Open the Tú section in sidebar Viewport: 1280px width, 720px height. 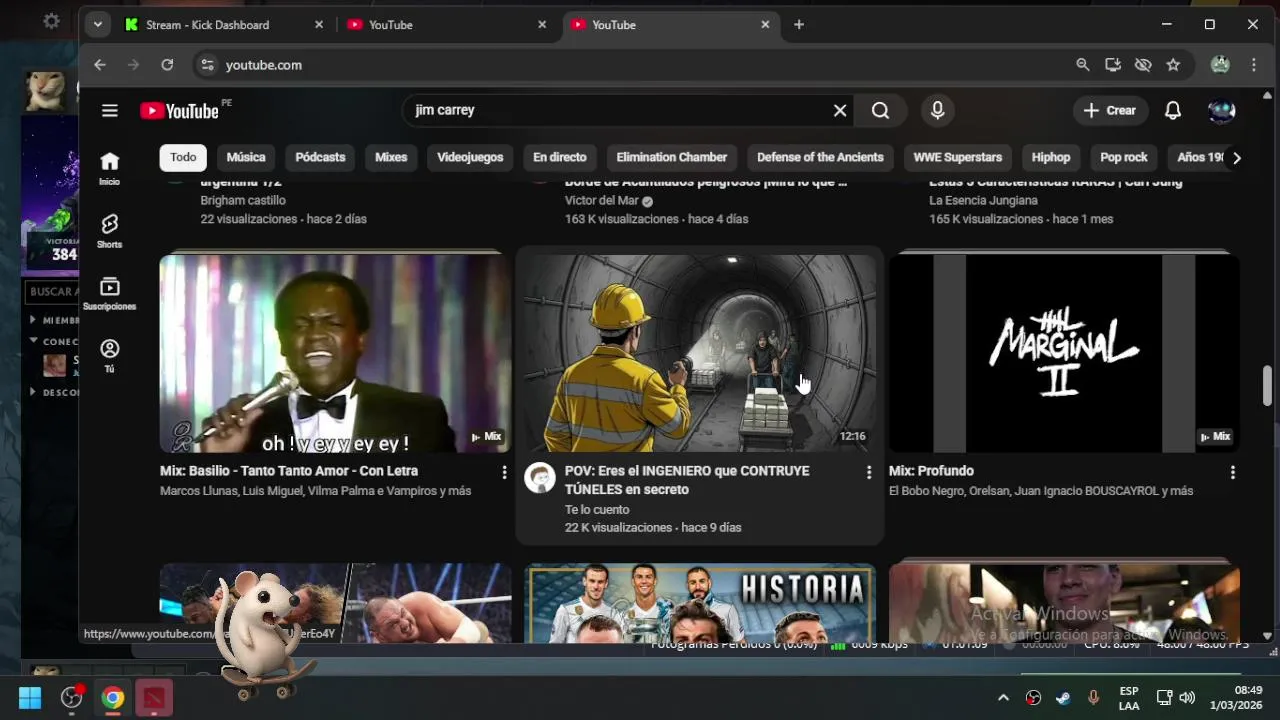110,356
